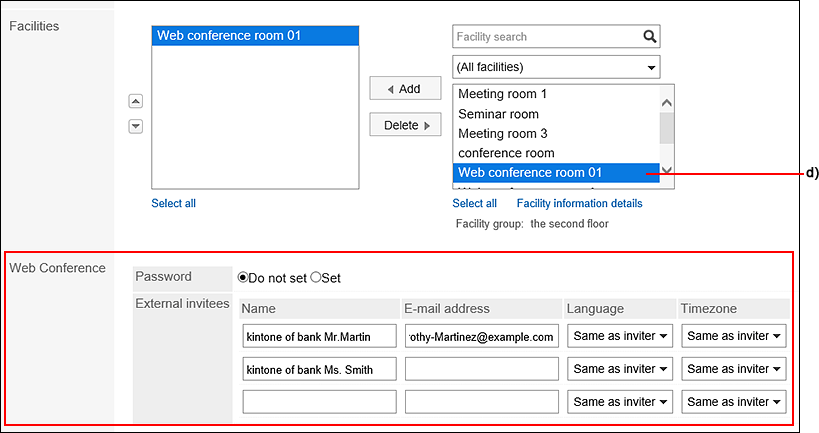819x433 pixels.
Task: Click the empty third E-mail address field
Action: [482, 402]
